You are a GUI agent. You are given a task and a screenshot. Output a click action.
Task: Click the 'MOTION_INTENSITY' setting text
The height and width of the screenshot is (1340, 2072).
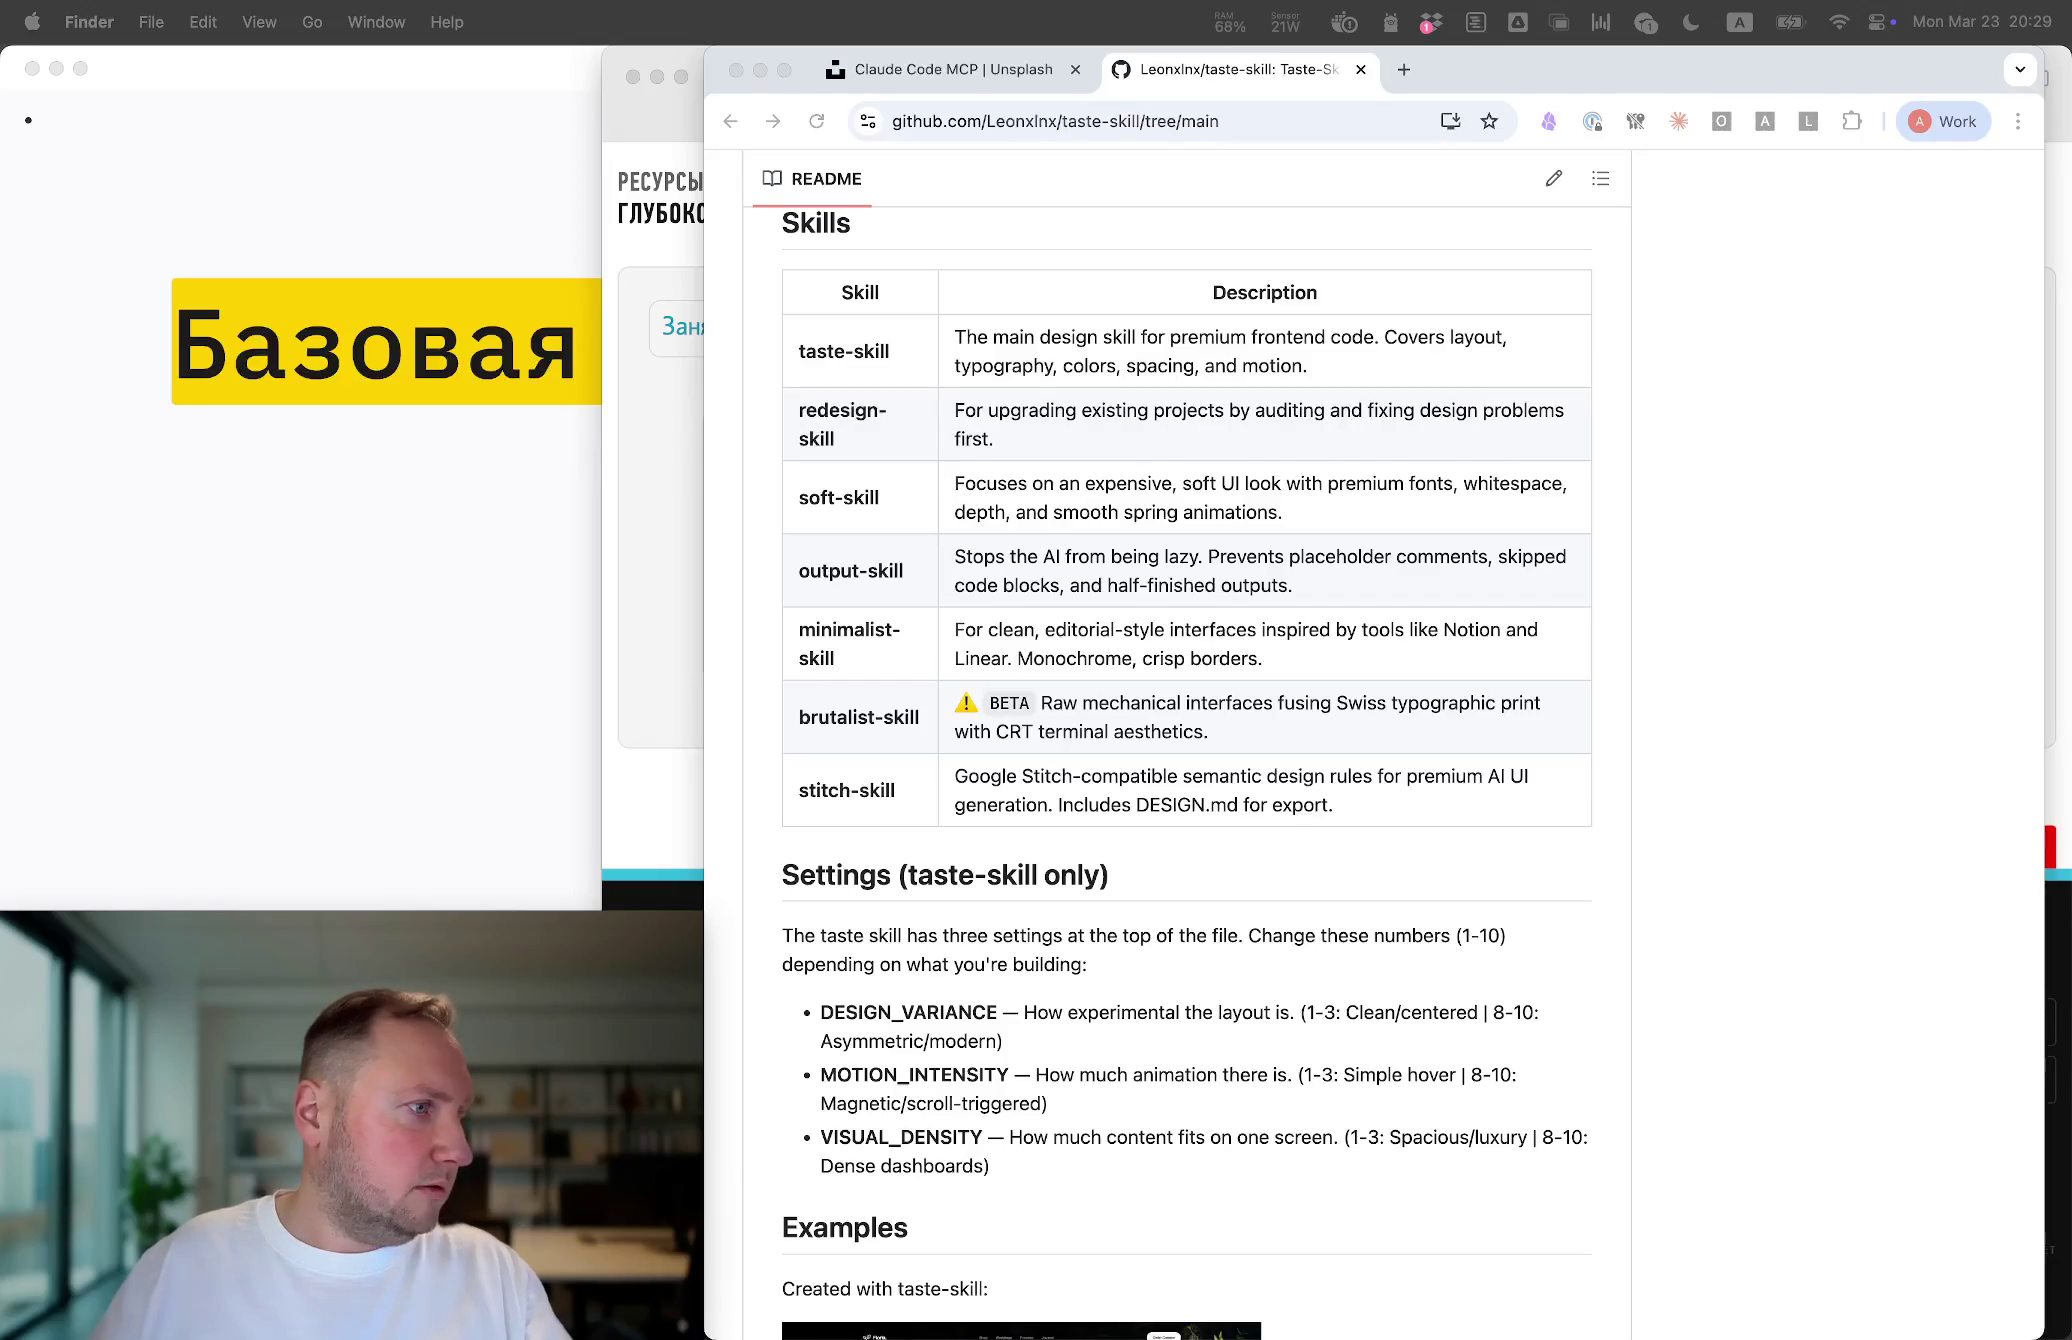[914, 1075]
